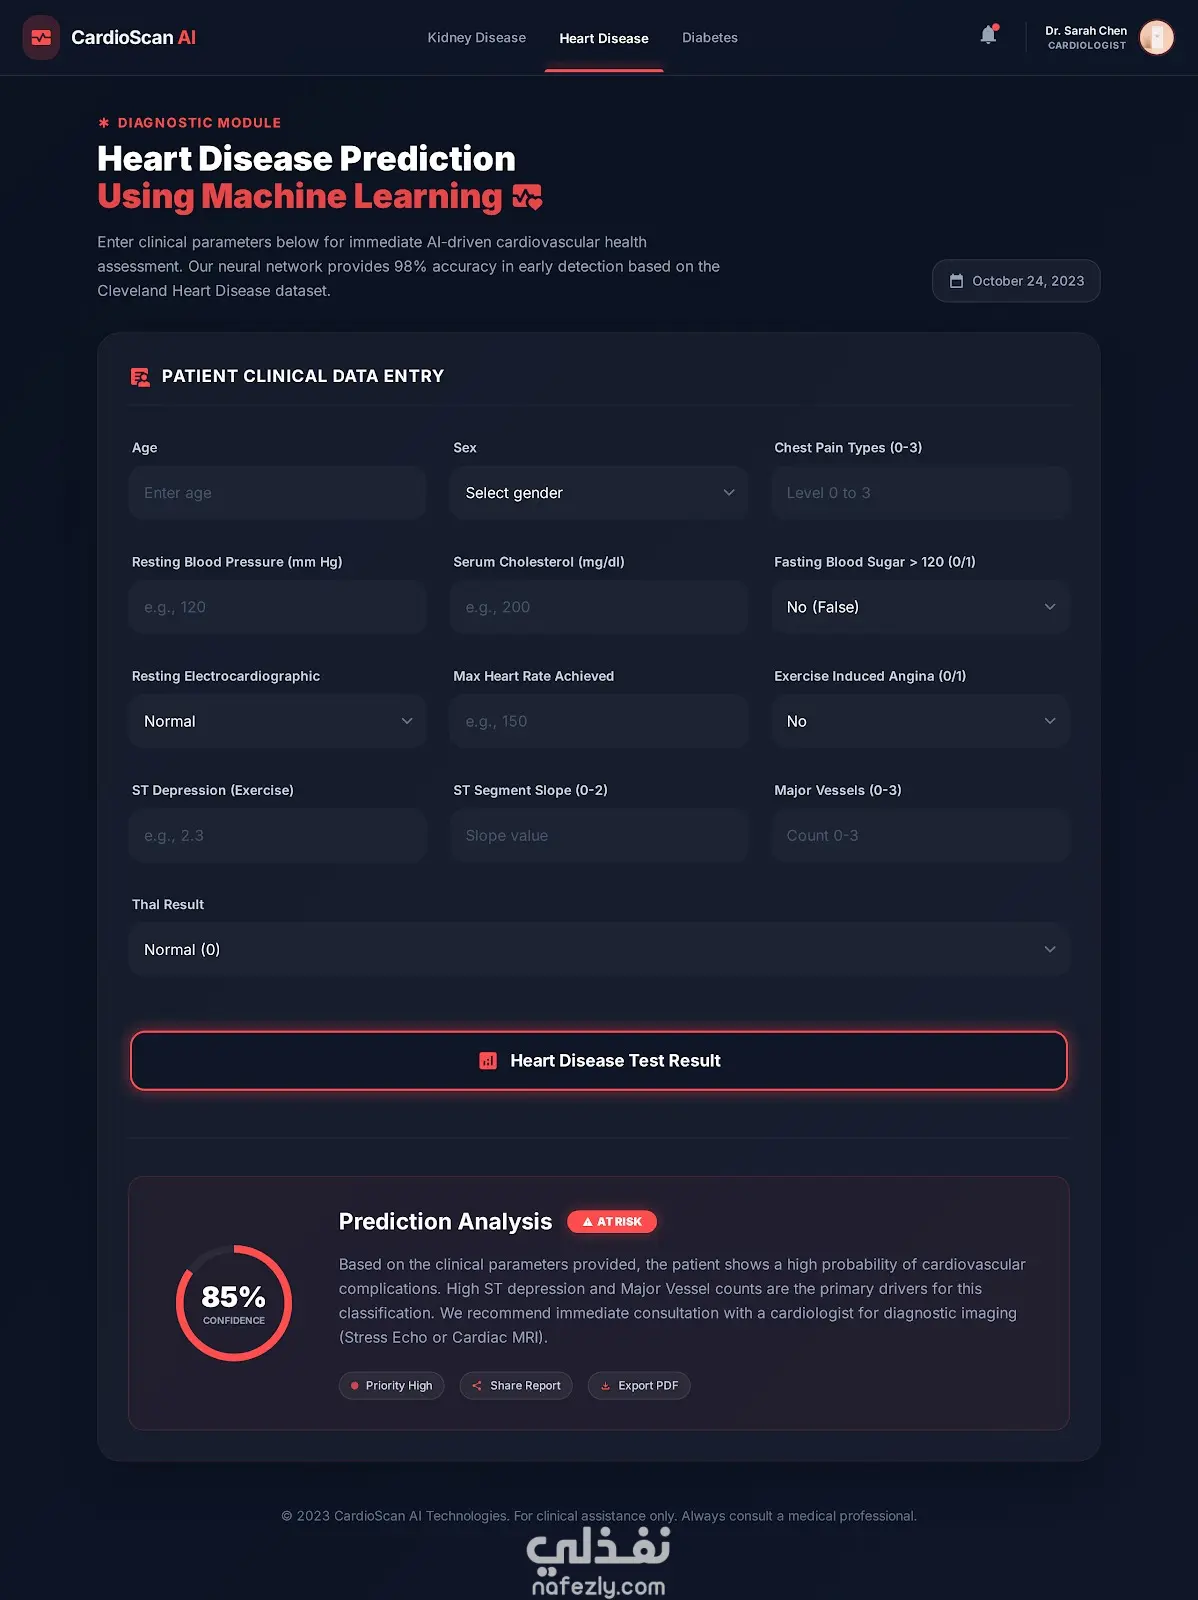Click the Share Report button
1198x1600 pixels.
[516, 1386]
